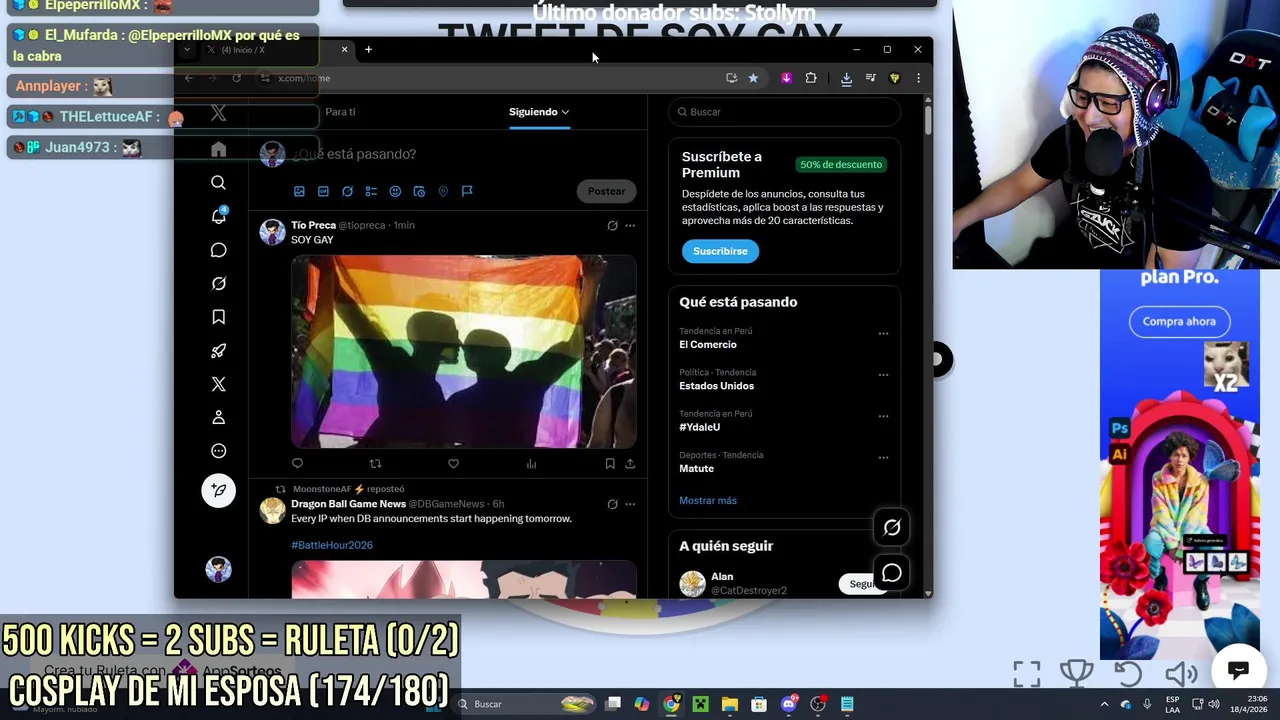Add a GIF in the post composer
The image size is (1280, 720).
(x=323, y=191)
